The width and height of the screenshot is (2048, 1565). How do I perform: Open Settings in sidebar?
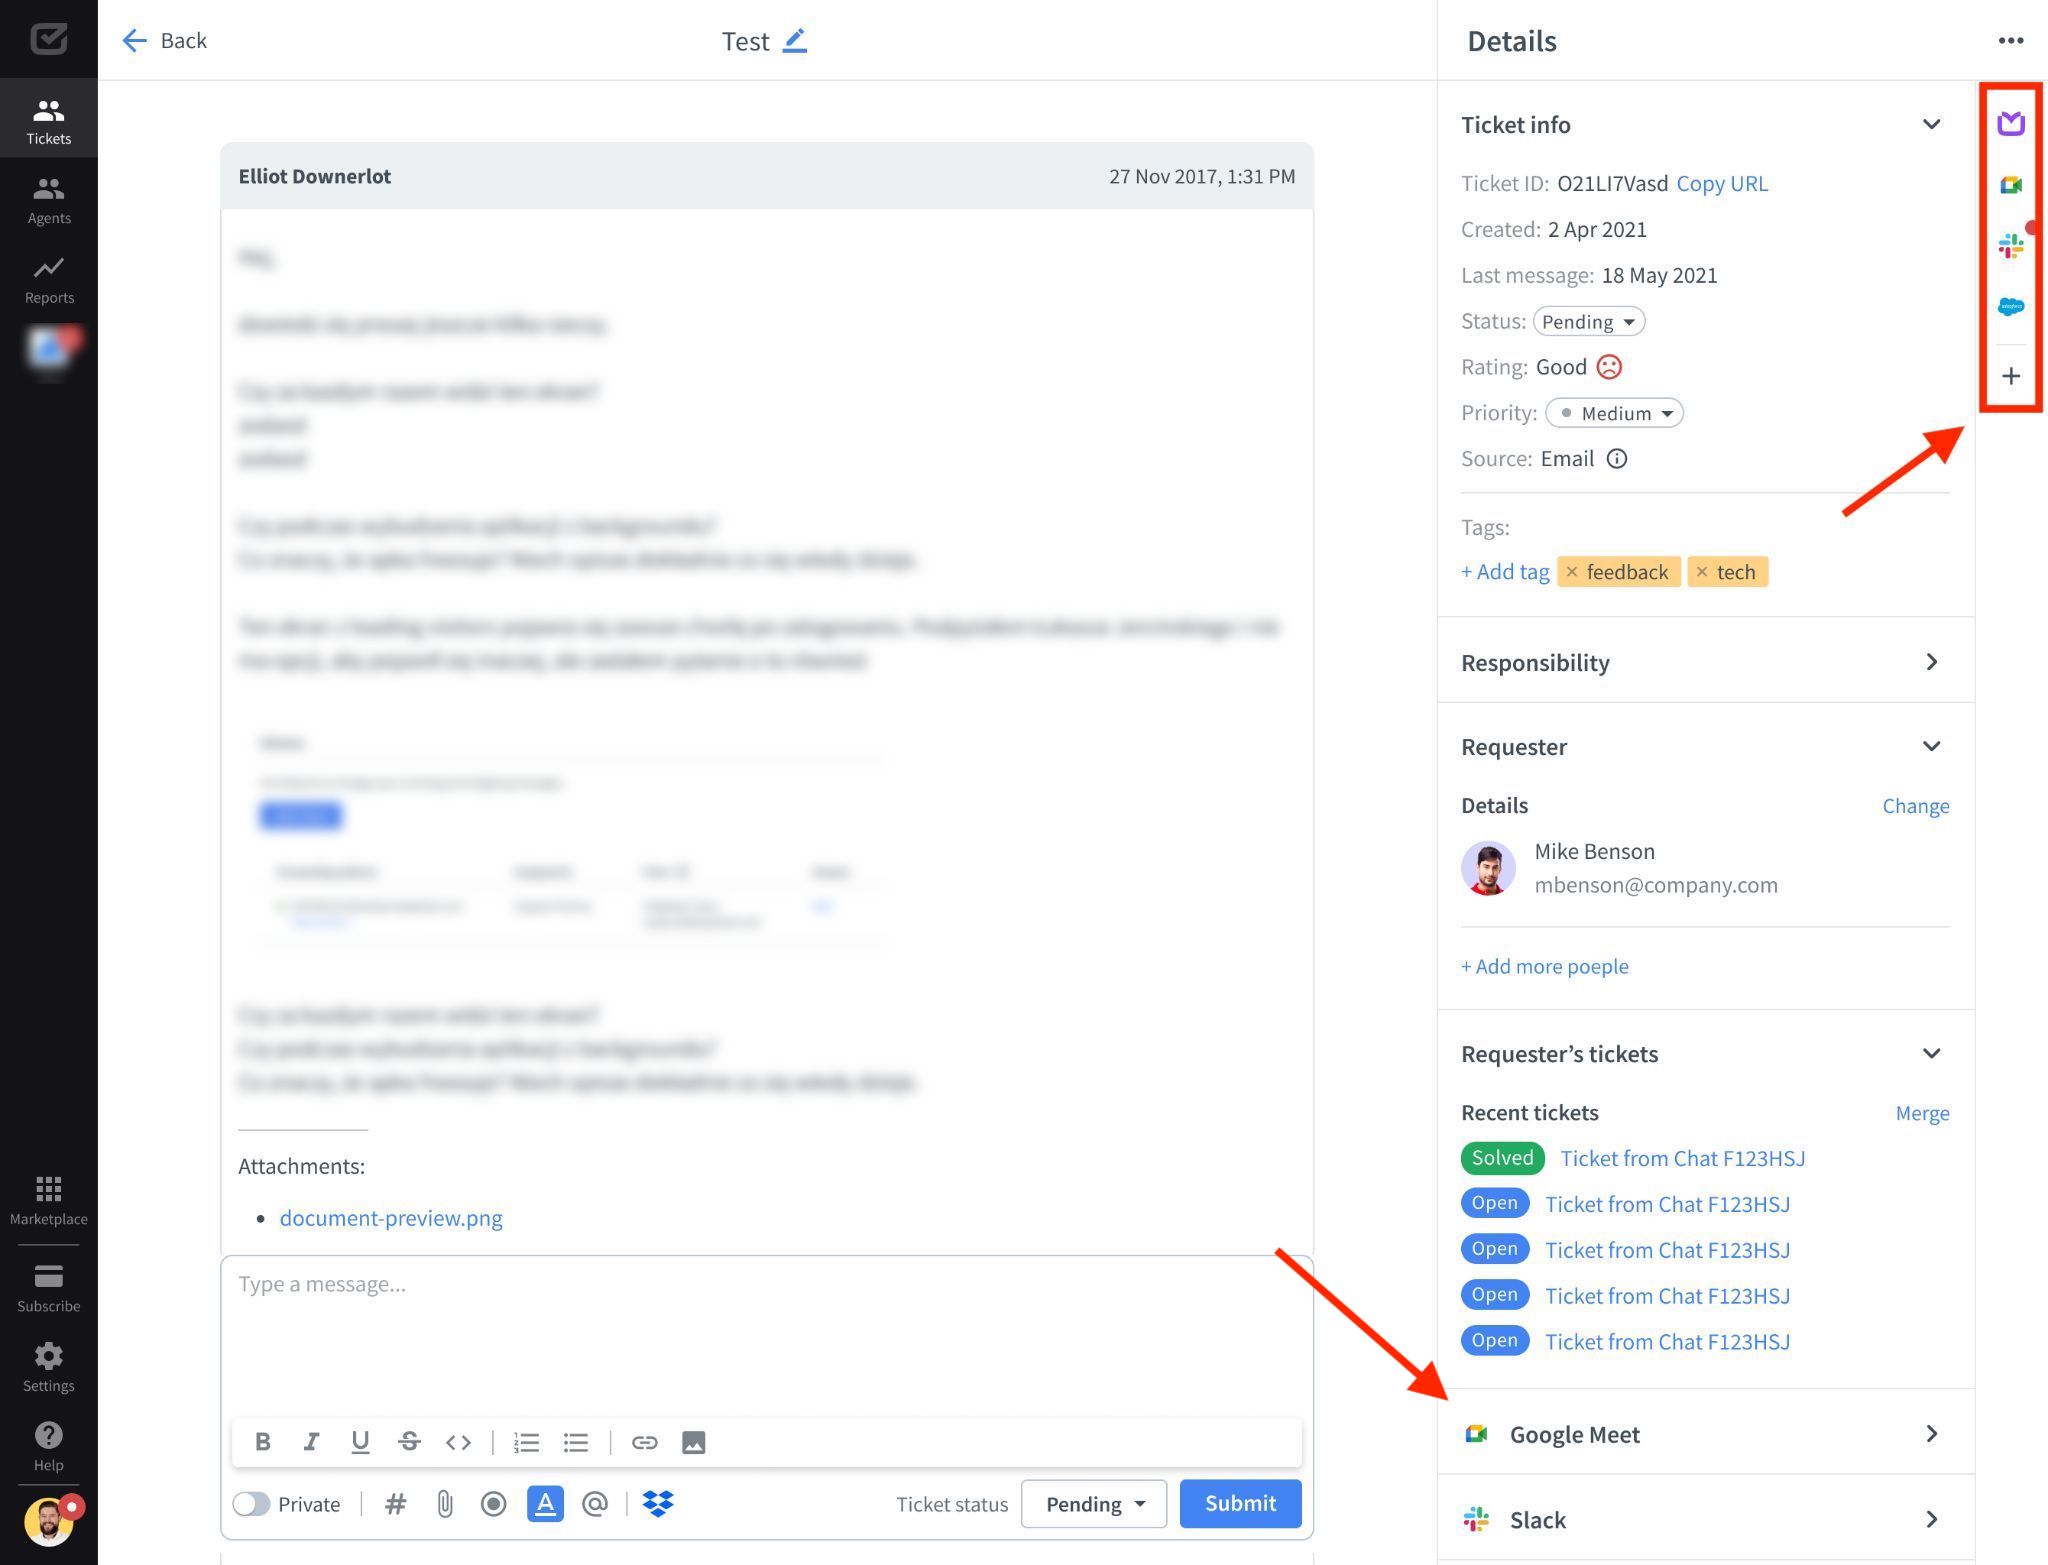(48, 1367)
